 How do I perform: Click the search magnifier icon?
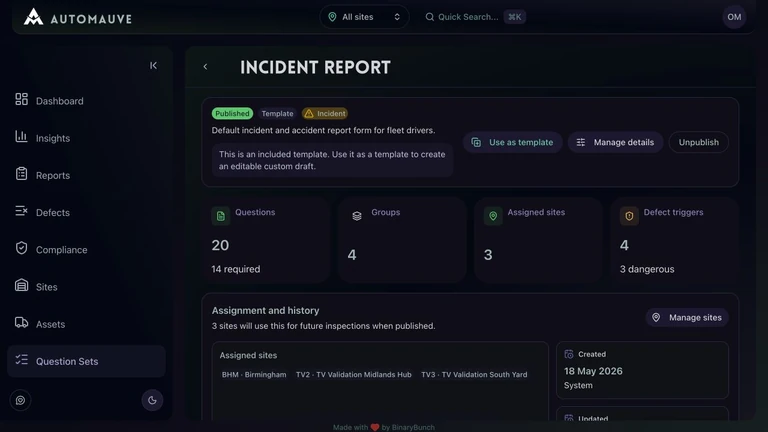pyautogui.click(x=430, y=17)
